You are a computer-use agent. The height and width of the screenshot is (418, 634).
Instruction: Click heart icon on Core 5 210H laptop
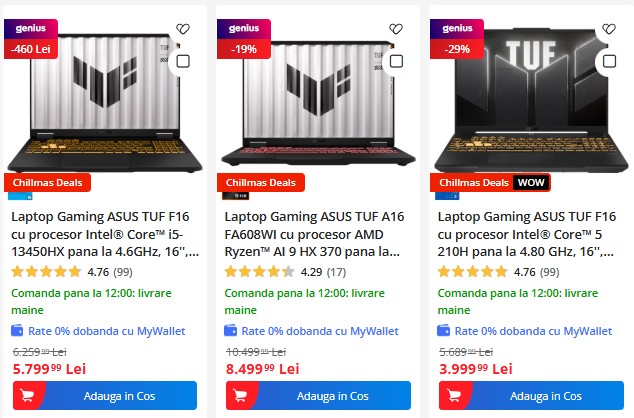[609, 29]
